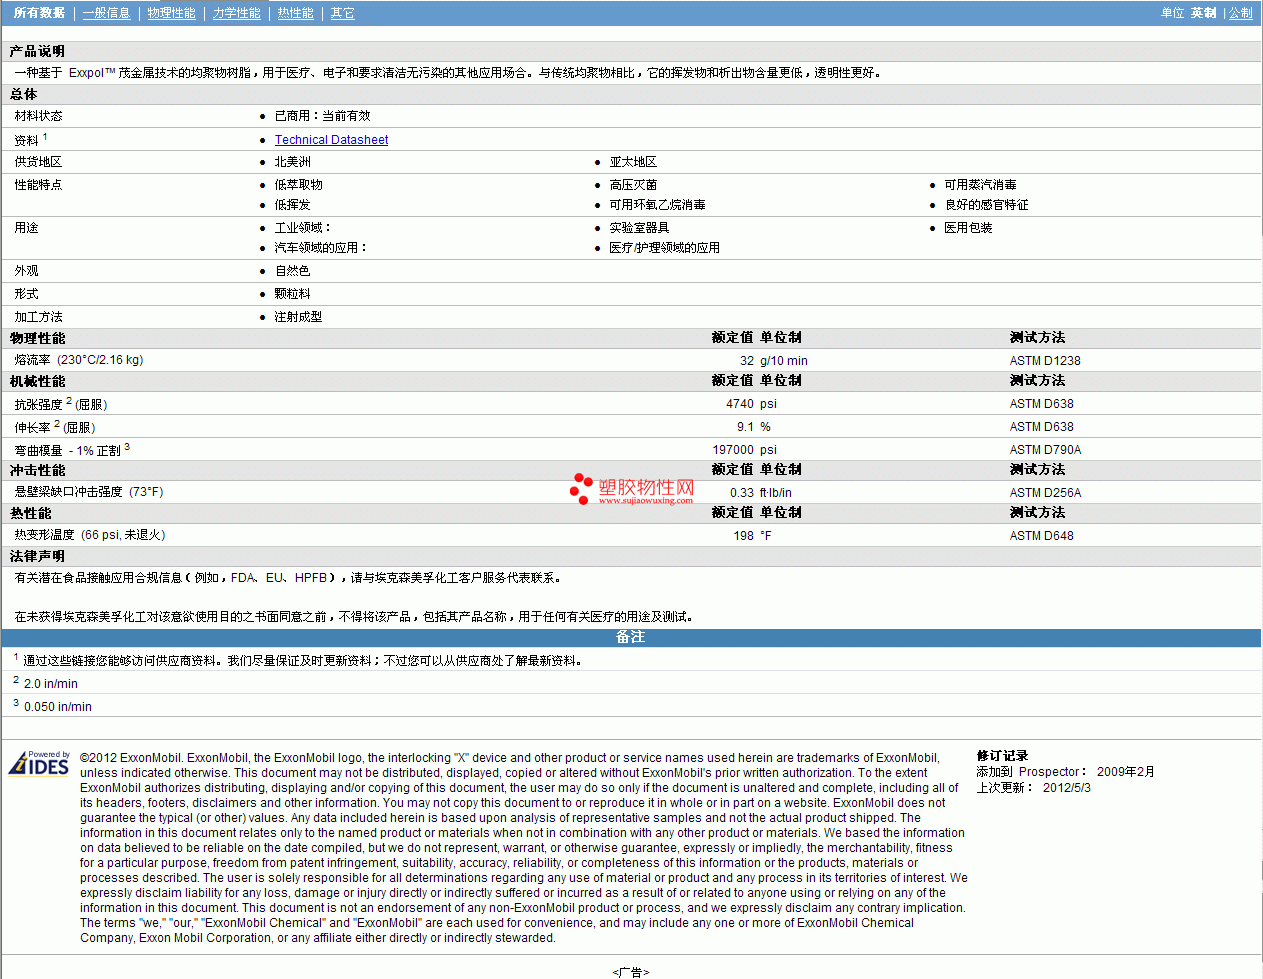Click the 机械性能 section header
The width and height of the screenshot is (1263, 979).
coord(37,381)
